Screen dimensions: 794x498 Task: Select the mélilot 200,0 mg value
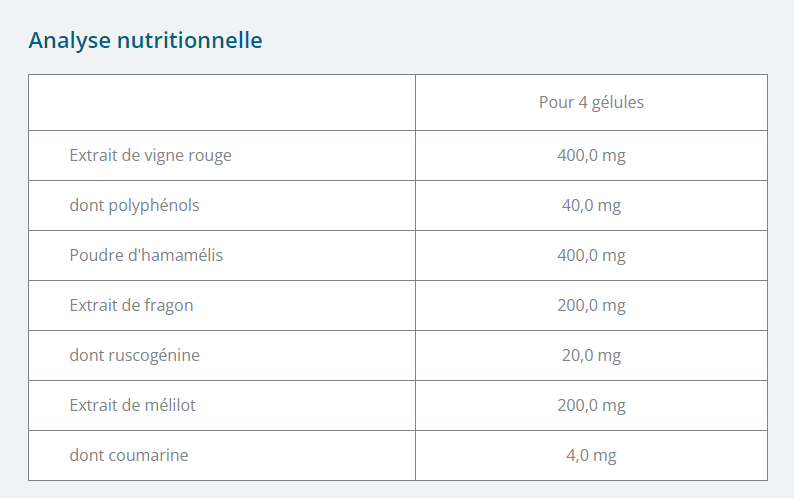(x=591, y=405)
